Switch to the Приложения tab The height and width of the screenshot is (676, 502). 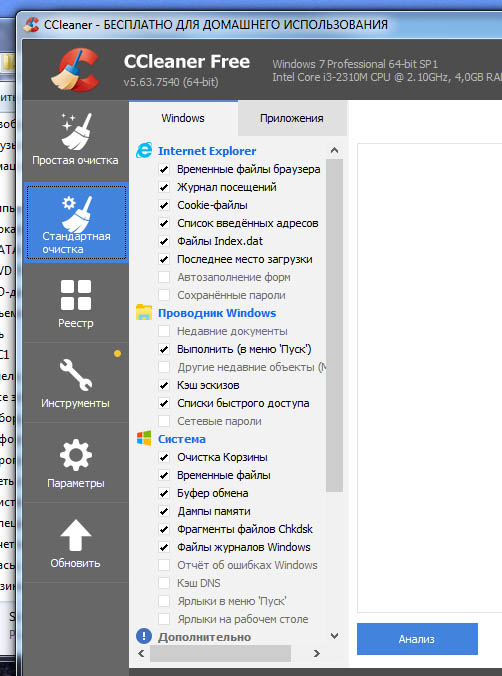click(x=292, y=118)
